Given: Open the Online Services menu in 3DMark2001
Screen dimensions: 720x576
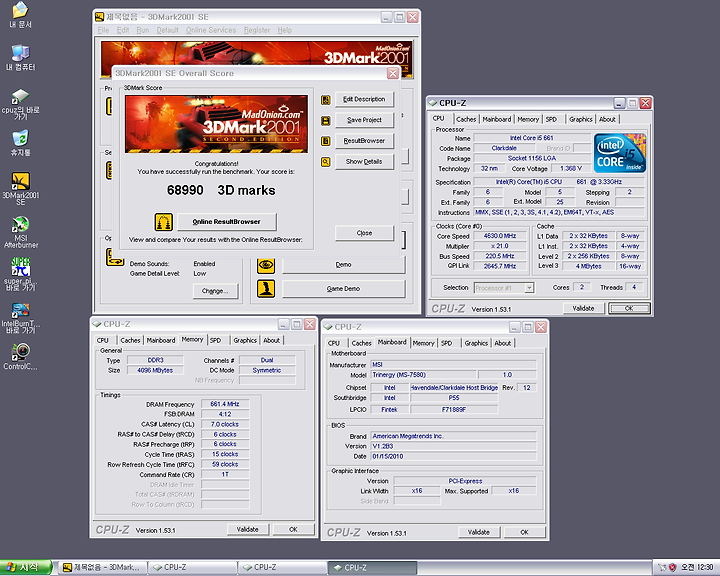Looking at the screenshot, I should [211, 30].
